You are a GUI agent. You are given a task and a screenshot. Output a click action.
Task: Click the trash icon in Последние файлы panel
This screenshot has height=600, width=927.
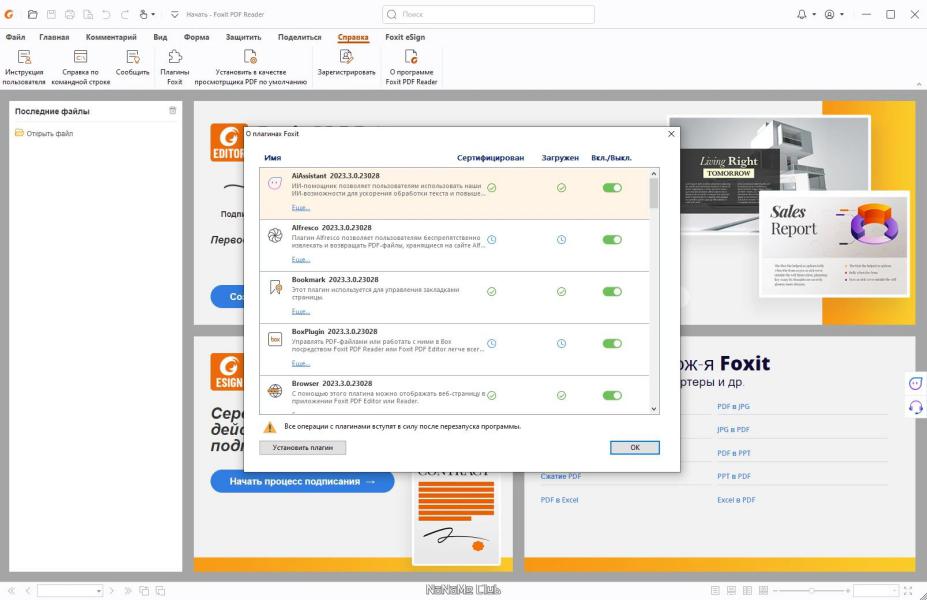point(173,111)
